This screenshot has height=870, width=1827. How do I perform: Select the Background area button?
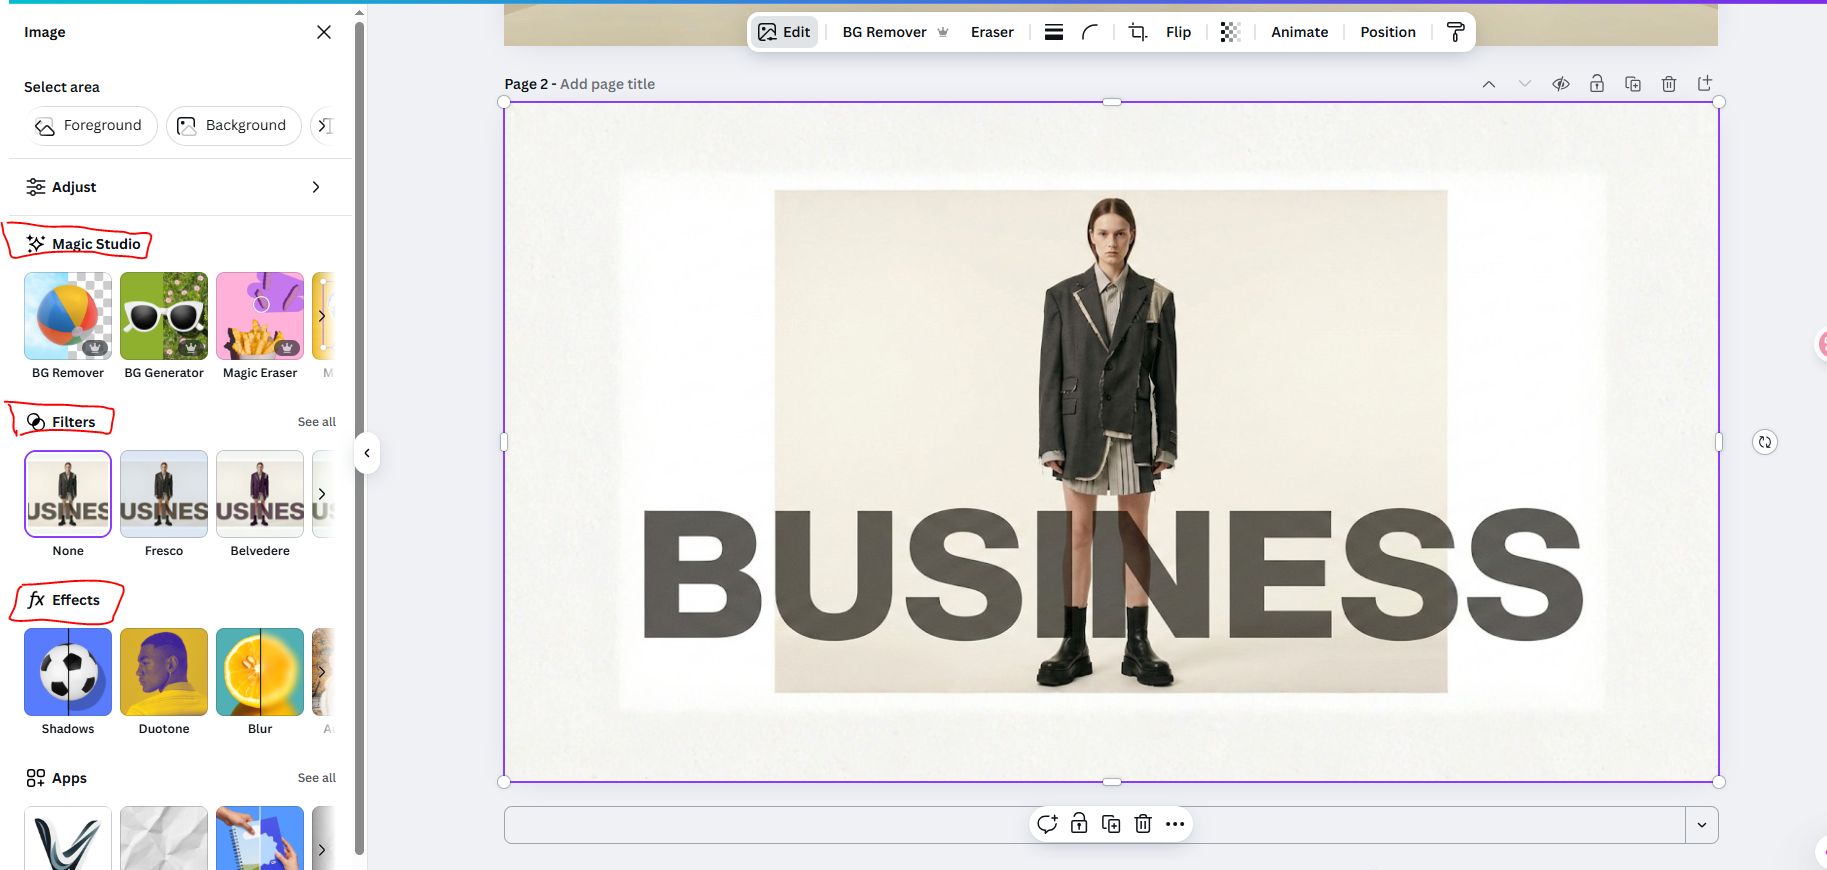pos(233,126)
